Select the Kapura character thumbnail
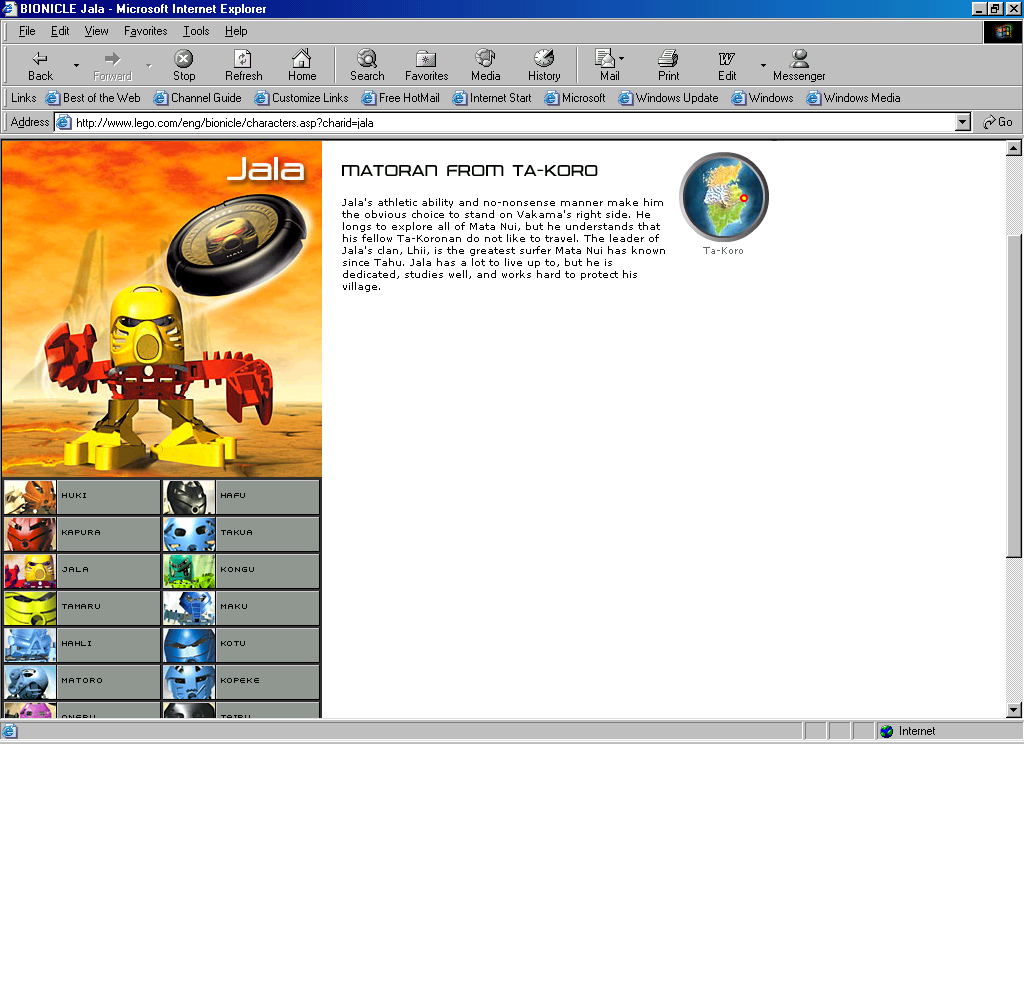Viewport: 1024px width, 1000px height. point(30,534)
